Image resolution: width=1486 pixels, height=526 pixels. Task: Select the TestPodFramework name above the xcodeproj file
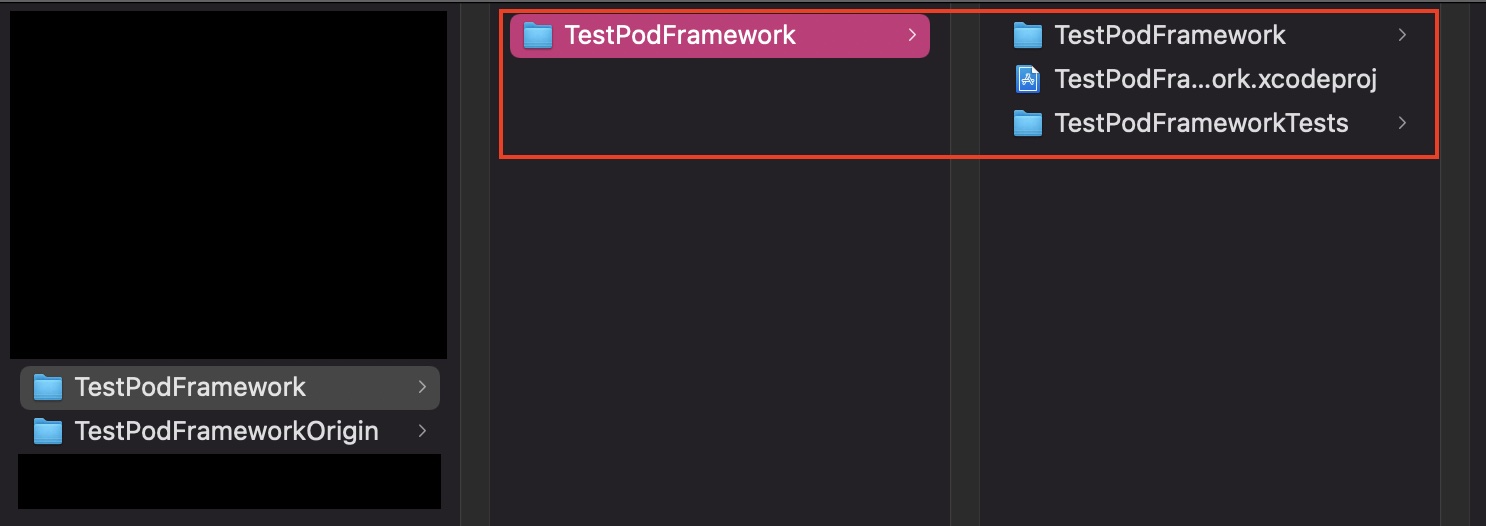click(1170, 35)
